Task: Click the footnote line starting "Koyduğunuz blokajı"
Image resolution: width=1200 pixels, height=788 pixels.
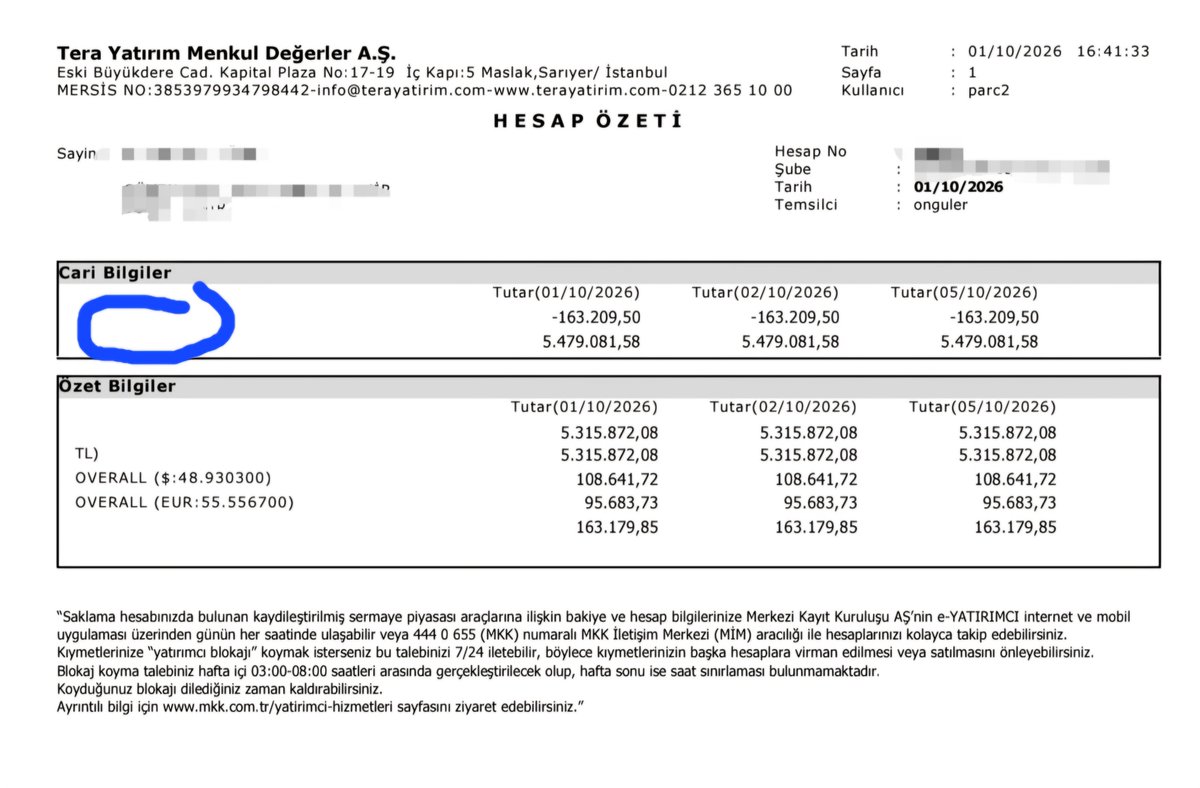Action: tap(220, 689)
